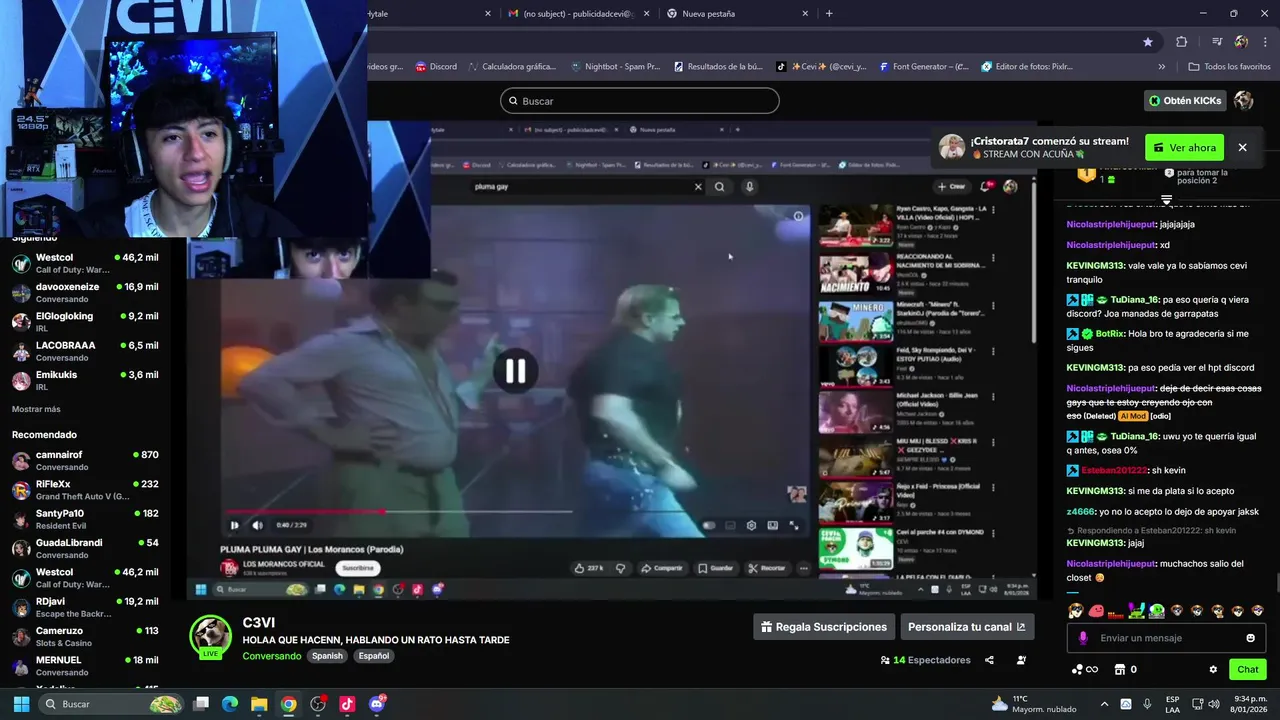Open the Kick user avatar menu
Viewport: 1280px width, 720px height.
click(1243, 100)
